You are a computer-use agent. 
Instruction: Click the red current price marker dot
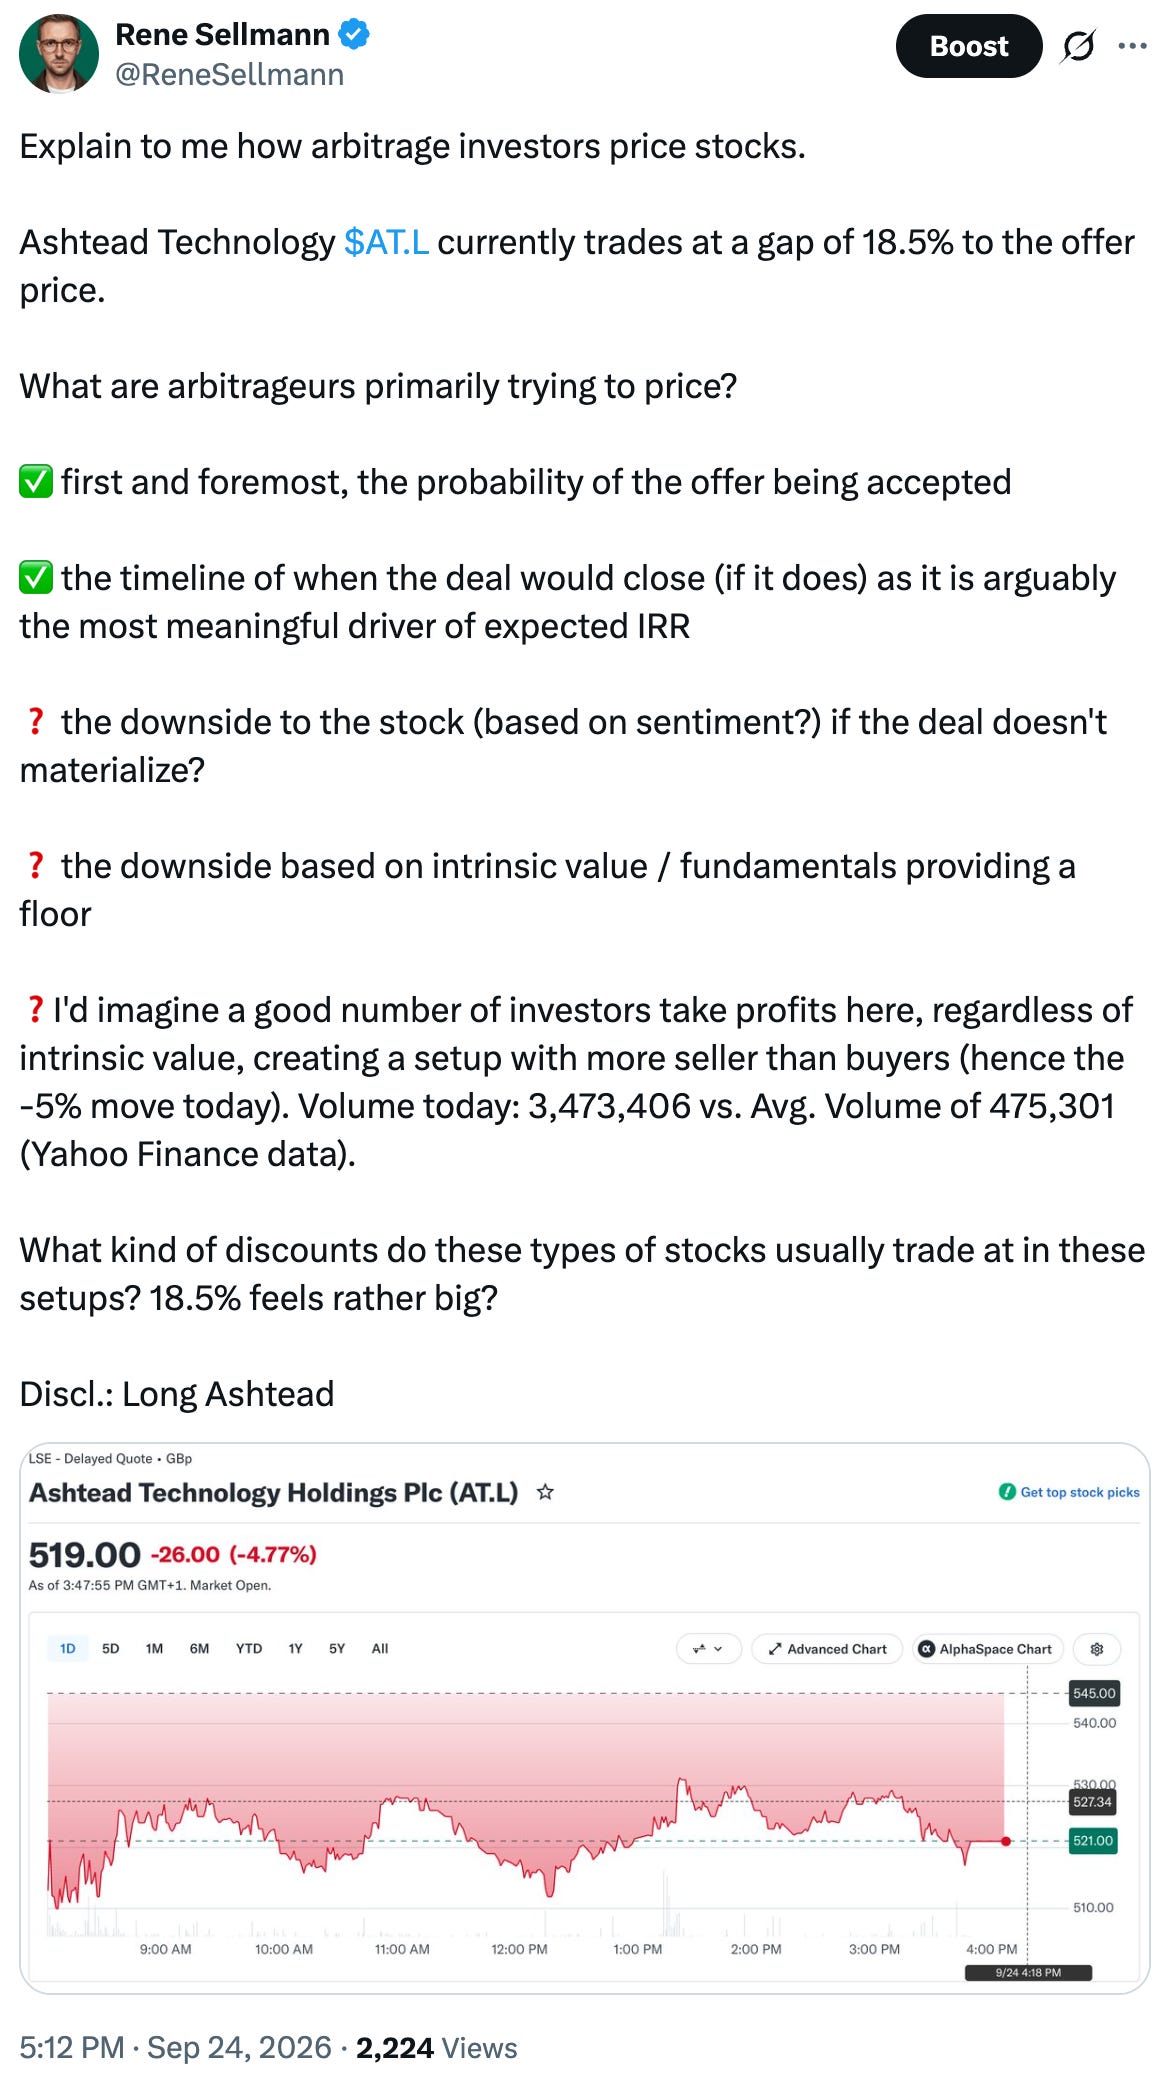[x=1006, y=1841]
